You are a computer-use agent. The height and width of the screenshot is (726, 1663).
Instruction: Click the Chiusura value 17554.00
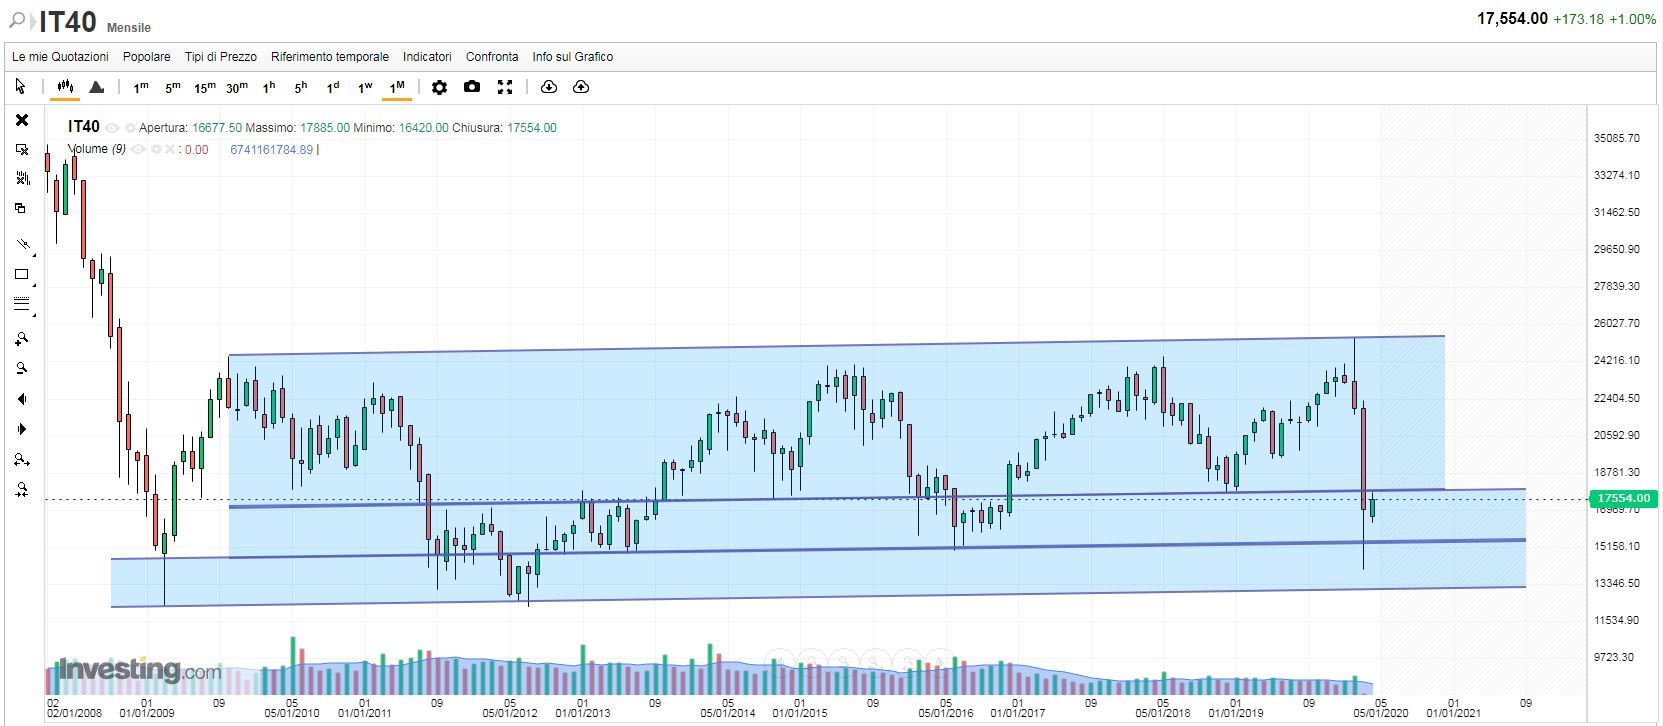pyautogui.click(x=532, y=128)
